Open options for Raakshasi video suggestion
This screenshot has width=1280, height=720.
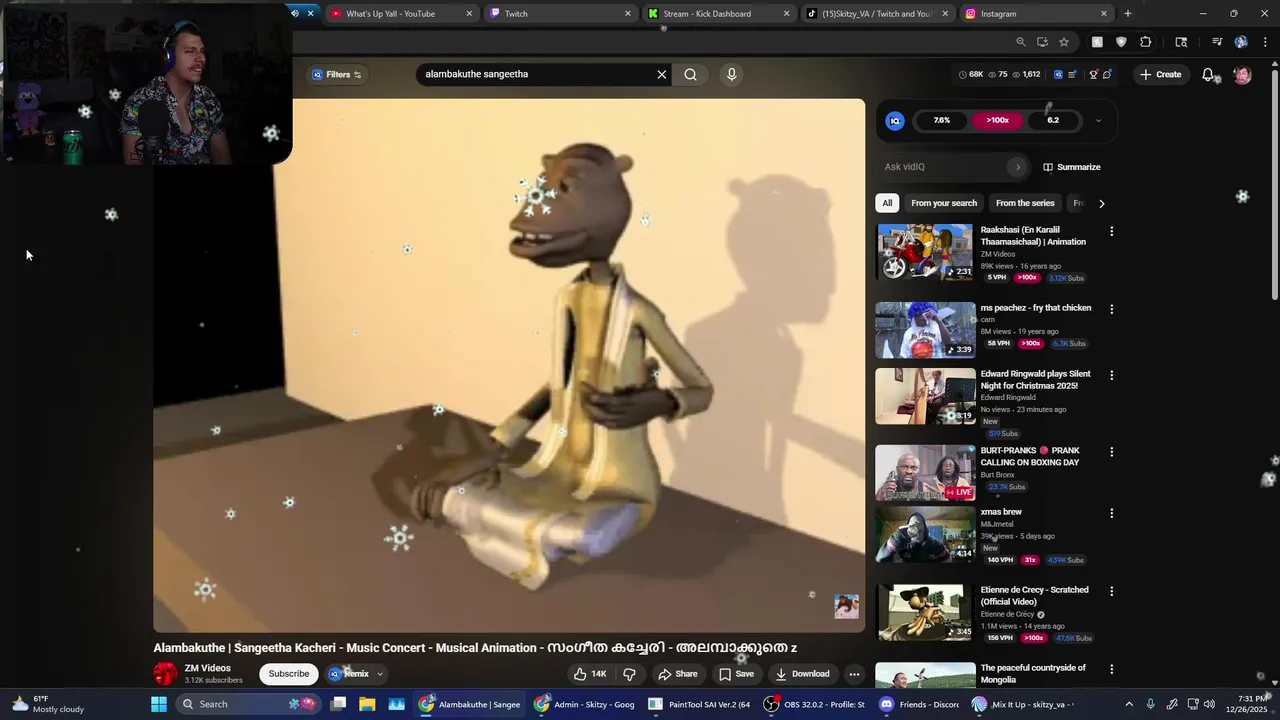click(1111, 231)
